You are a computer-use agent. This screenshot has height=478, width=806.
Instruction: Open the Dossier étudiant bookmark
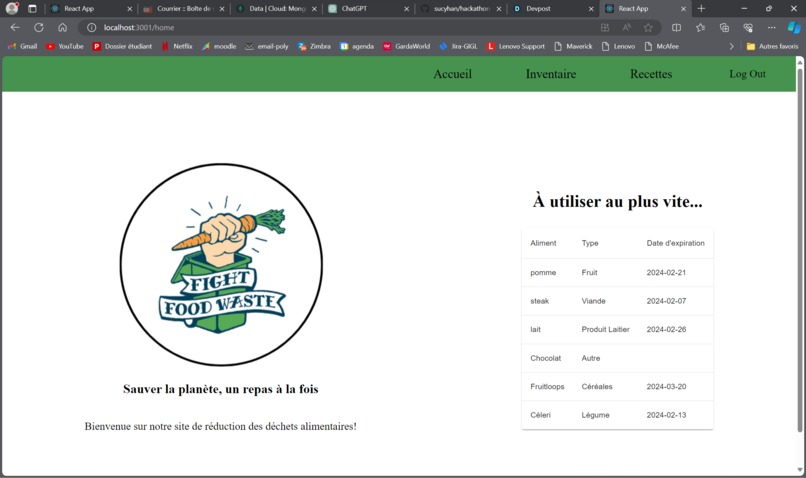pyautogui.click(x=122, y=46)
